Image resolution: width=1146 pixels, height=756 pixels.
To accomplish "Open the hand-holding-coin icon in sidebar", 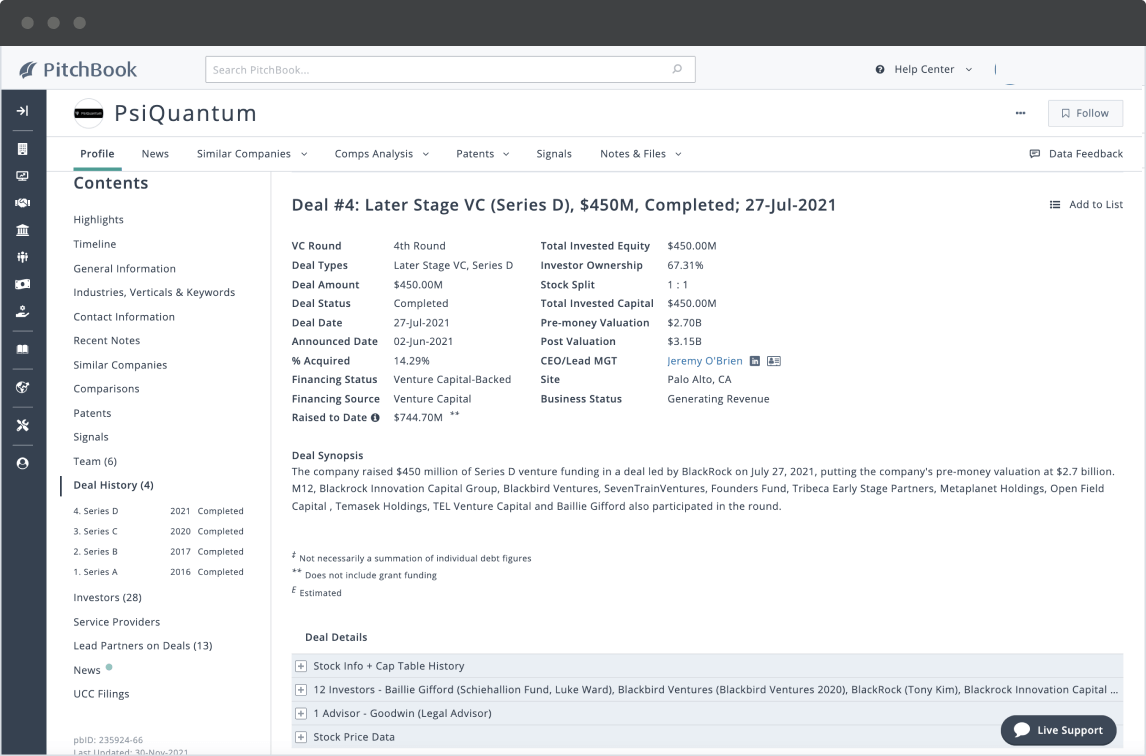I will click(23, 311).
